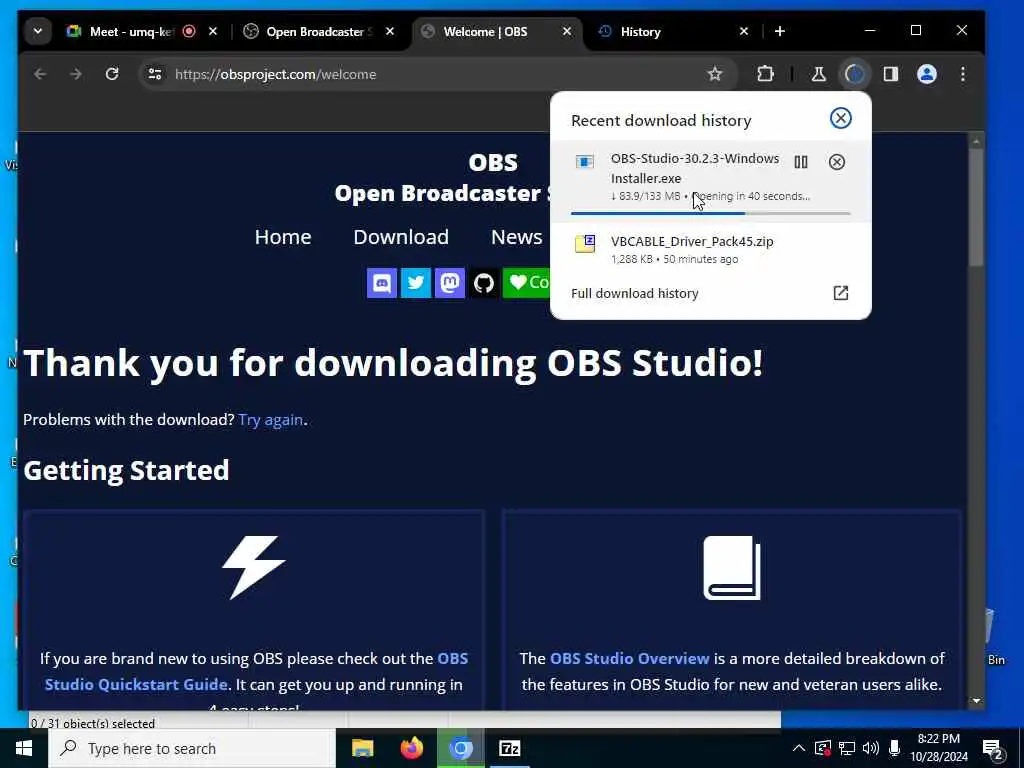This screenshot has width=1024, height=768.
Task: Switch to the History tab
Action: coord(673,31)
